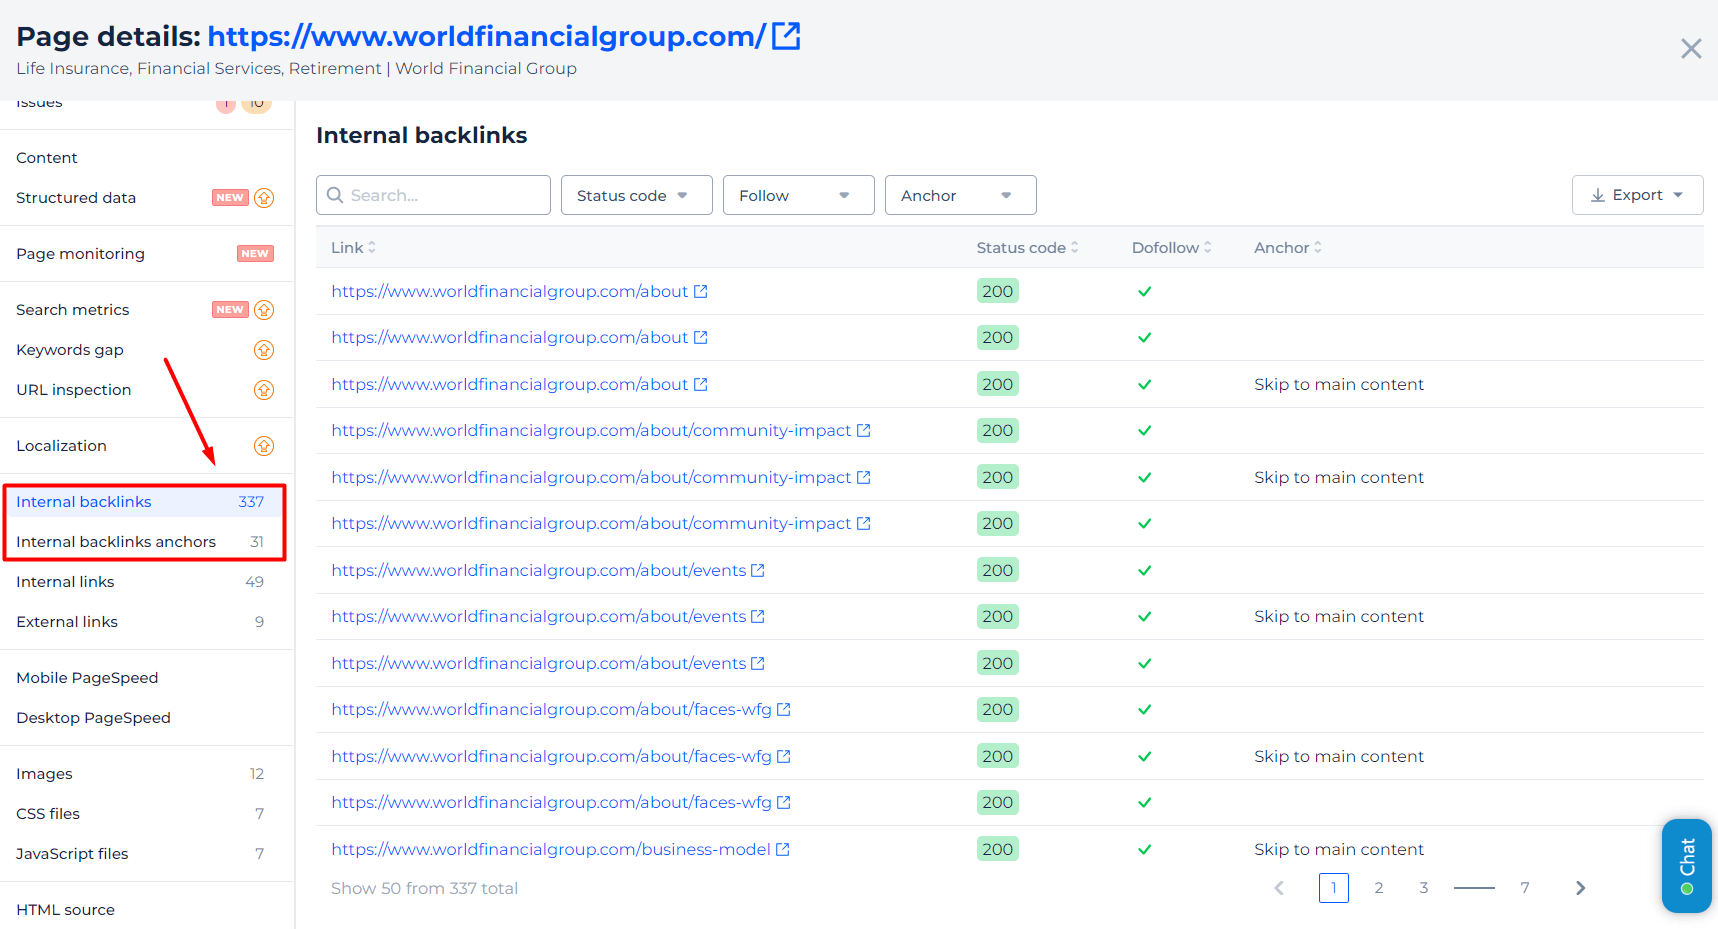
Task: Open second /about/events link in table
Action: click(x=539, y=616)
